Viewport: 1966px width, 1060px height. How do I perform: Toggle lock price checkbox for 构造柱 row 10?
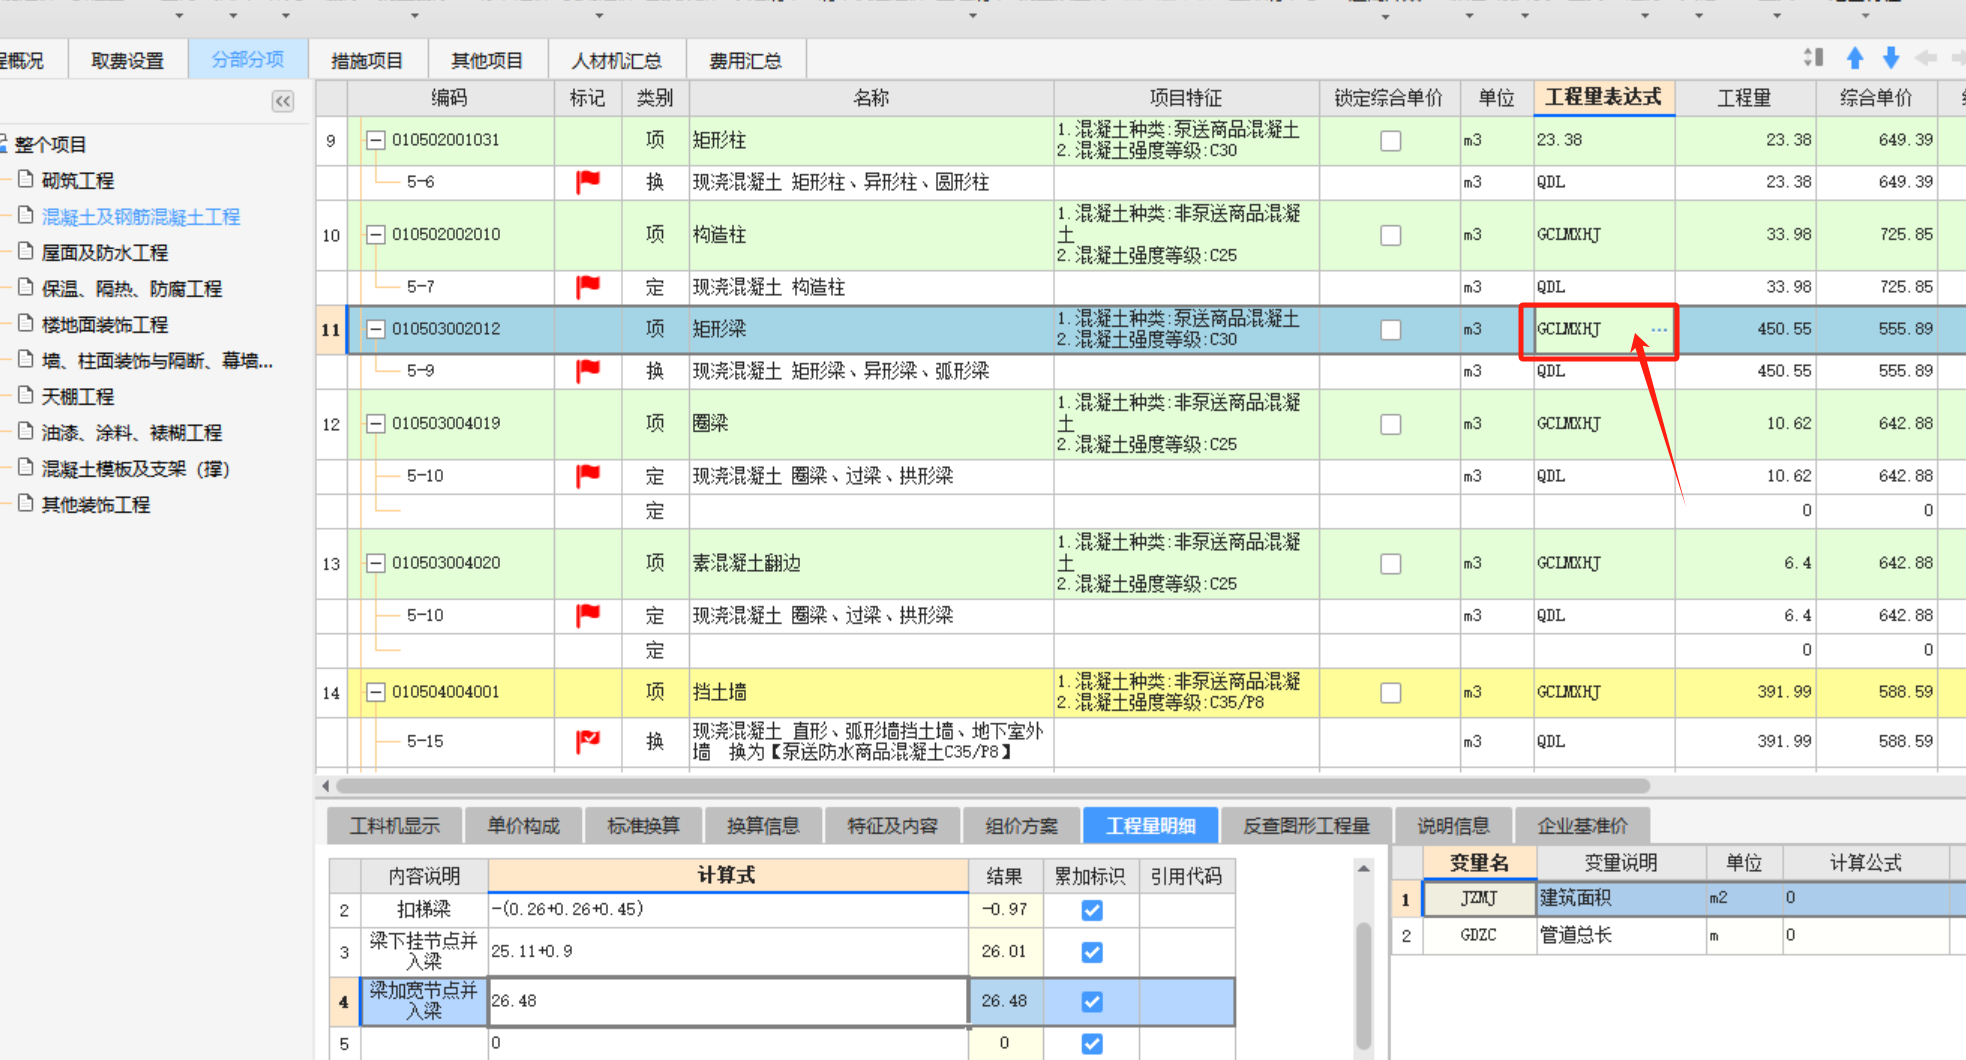[x=1390, y=235]
